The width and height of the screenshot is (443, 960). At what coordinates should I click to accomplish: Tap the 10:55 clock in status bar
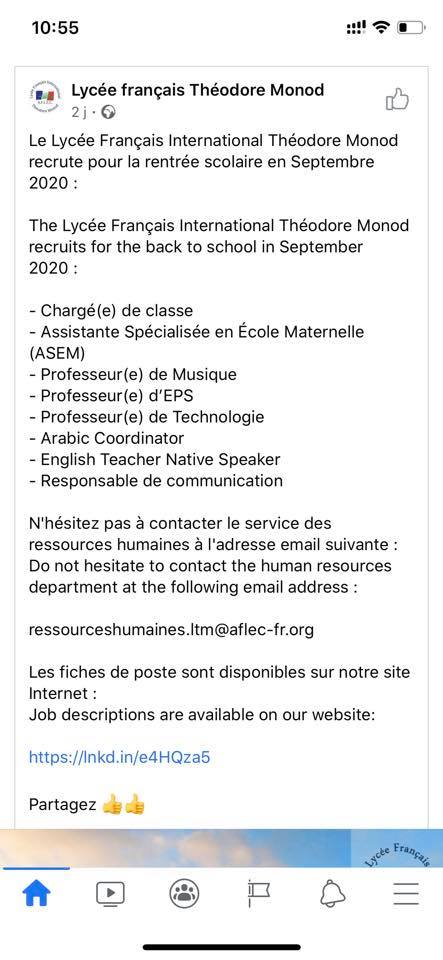coord(55,28)
